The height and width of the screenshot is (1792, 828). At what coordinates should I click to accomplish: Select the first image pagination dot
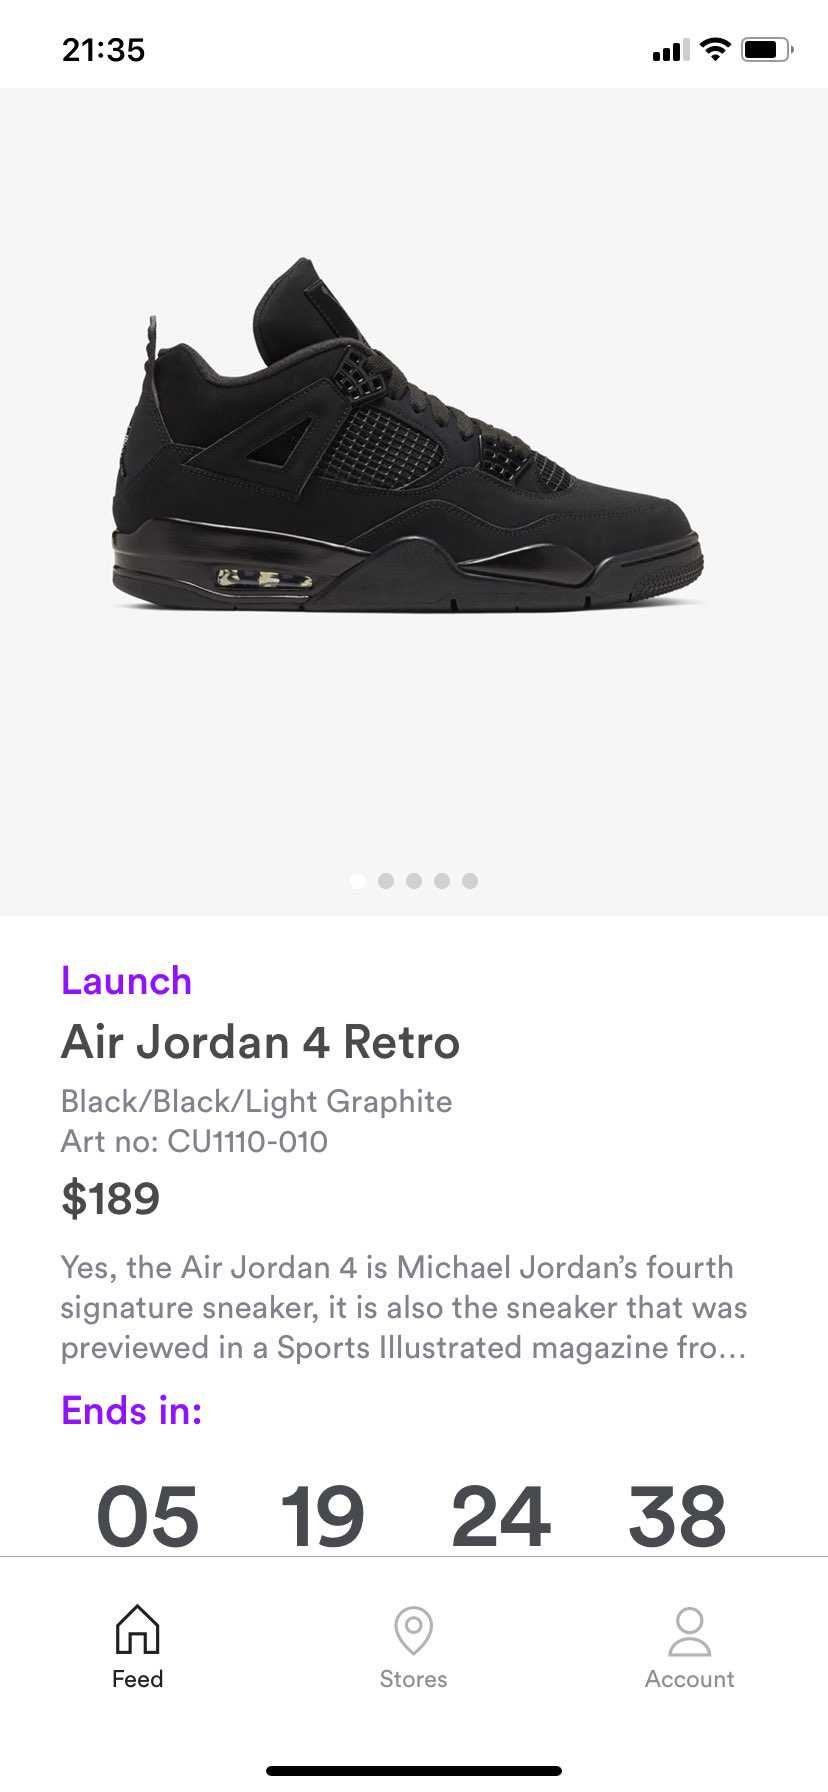(x=358, y=881)
